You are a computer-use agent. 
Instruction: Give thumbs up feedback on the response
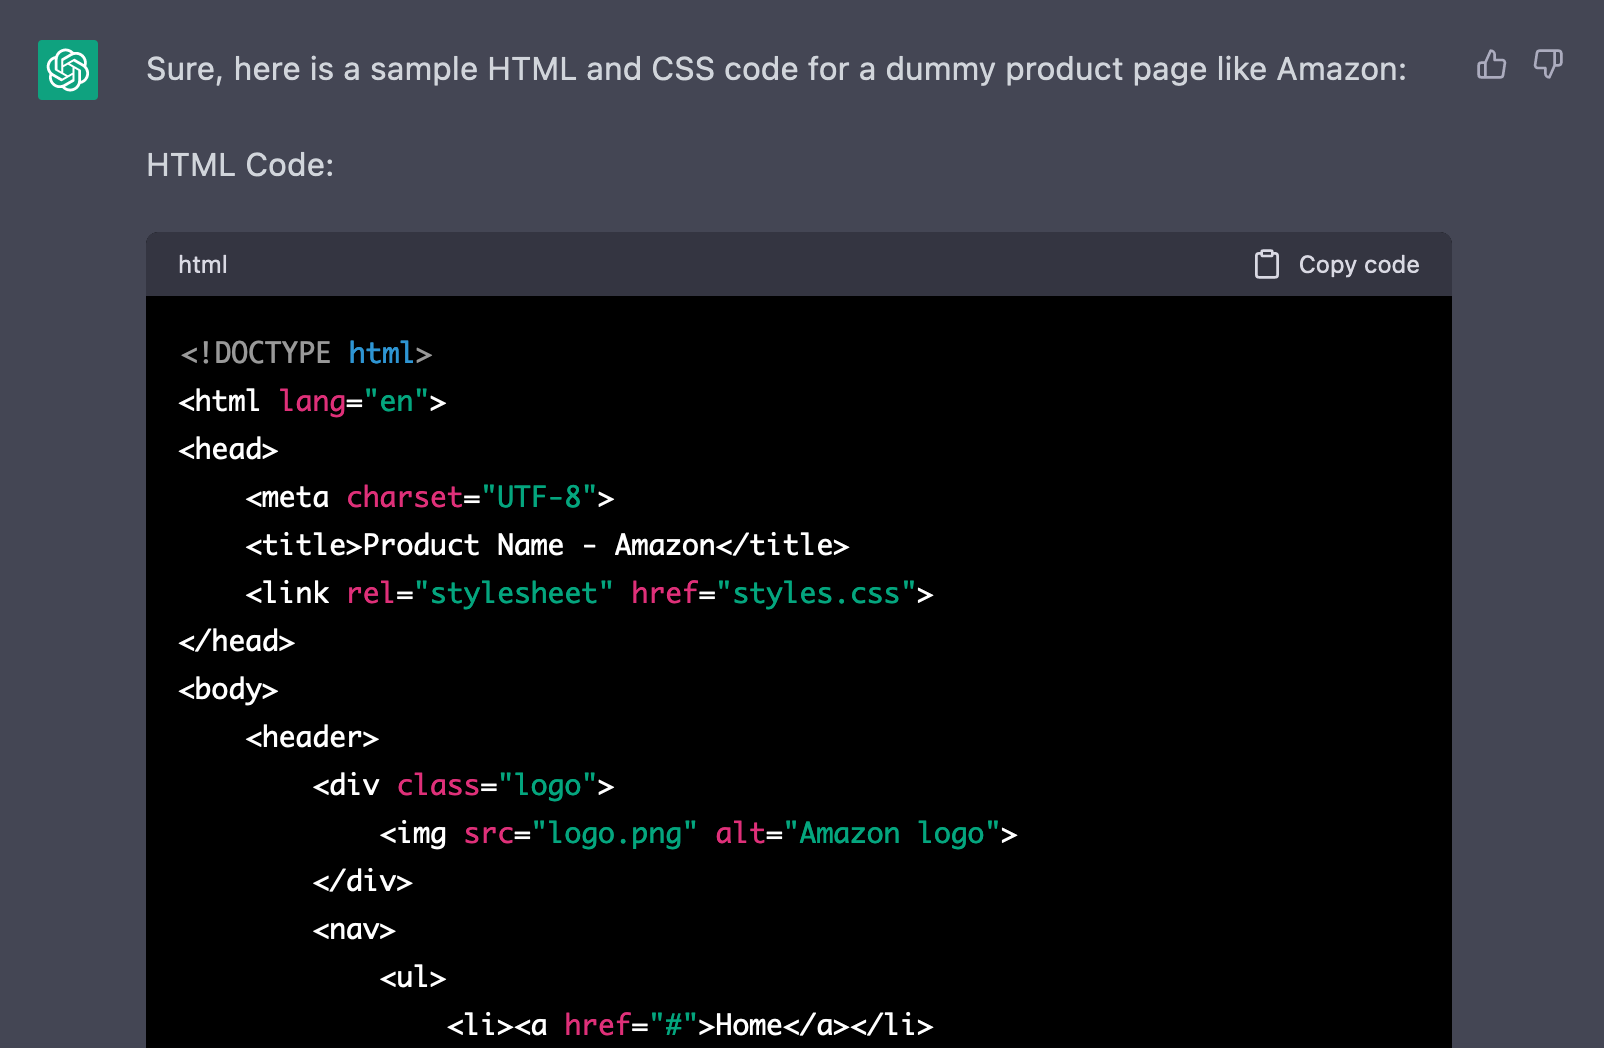click(1491, 65)
